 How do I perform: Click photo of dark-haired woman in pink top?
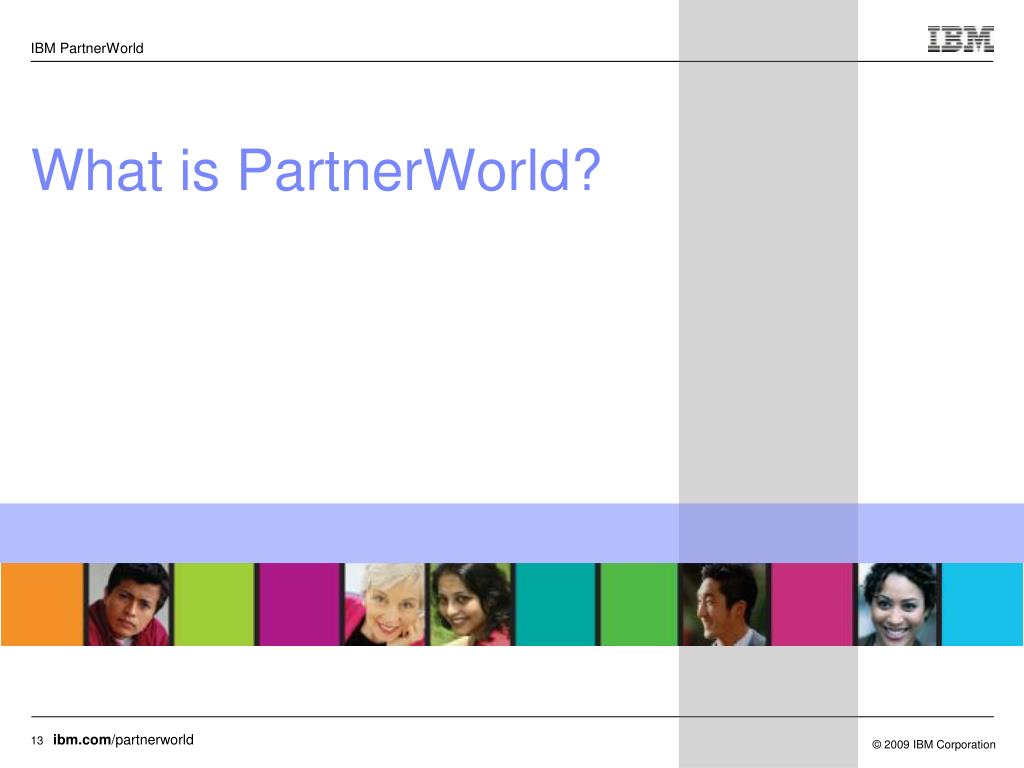pyautogui.click(x=470, y=605)
